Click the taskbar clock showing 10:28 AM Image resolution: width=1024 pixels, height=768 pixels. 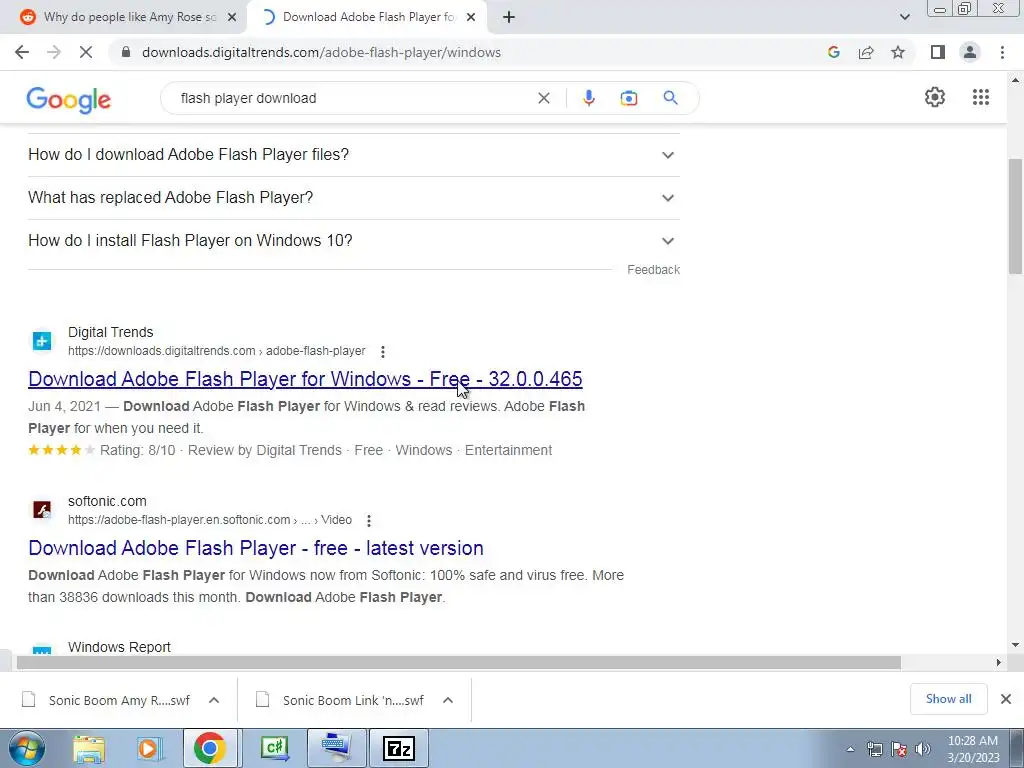(973, 749)
